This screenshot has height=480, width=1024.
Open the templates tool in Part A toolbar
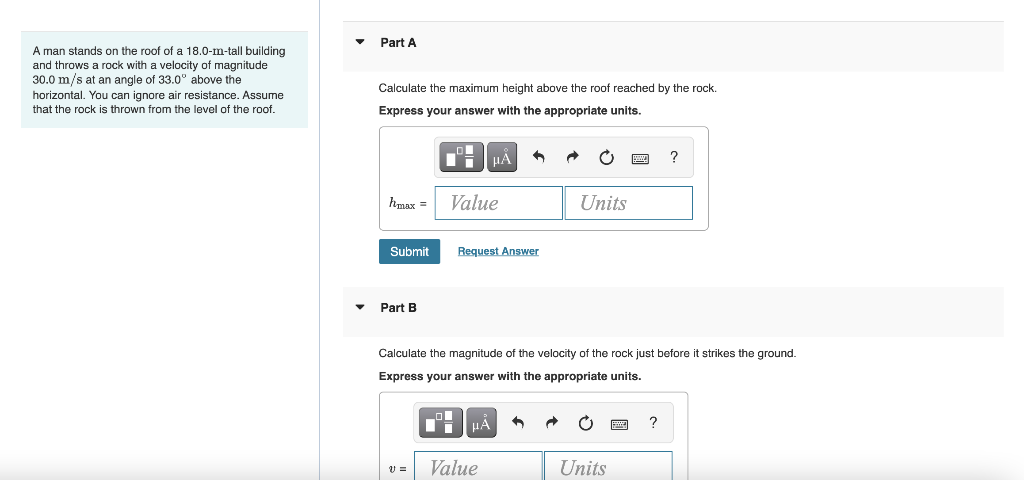click(462, 157)
